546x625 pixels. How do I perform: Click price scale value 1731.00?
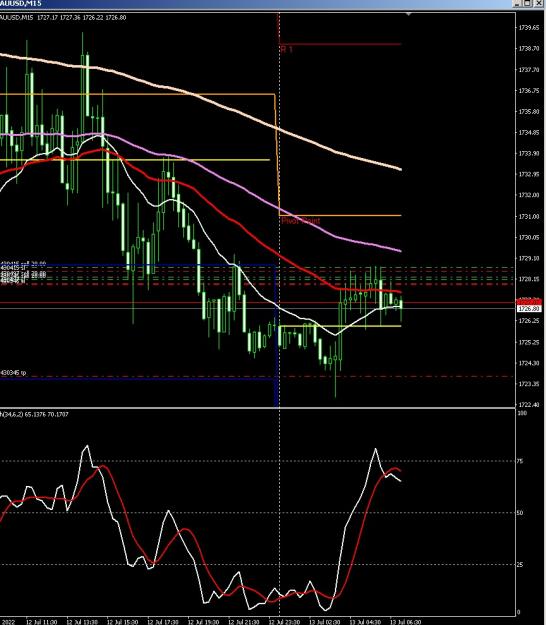click(528, 216)
